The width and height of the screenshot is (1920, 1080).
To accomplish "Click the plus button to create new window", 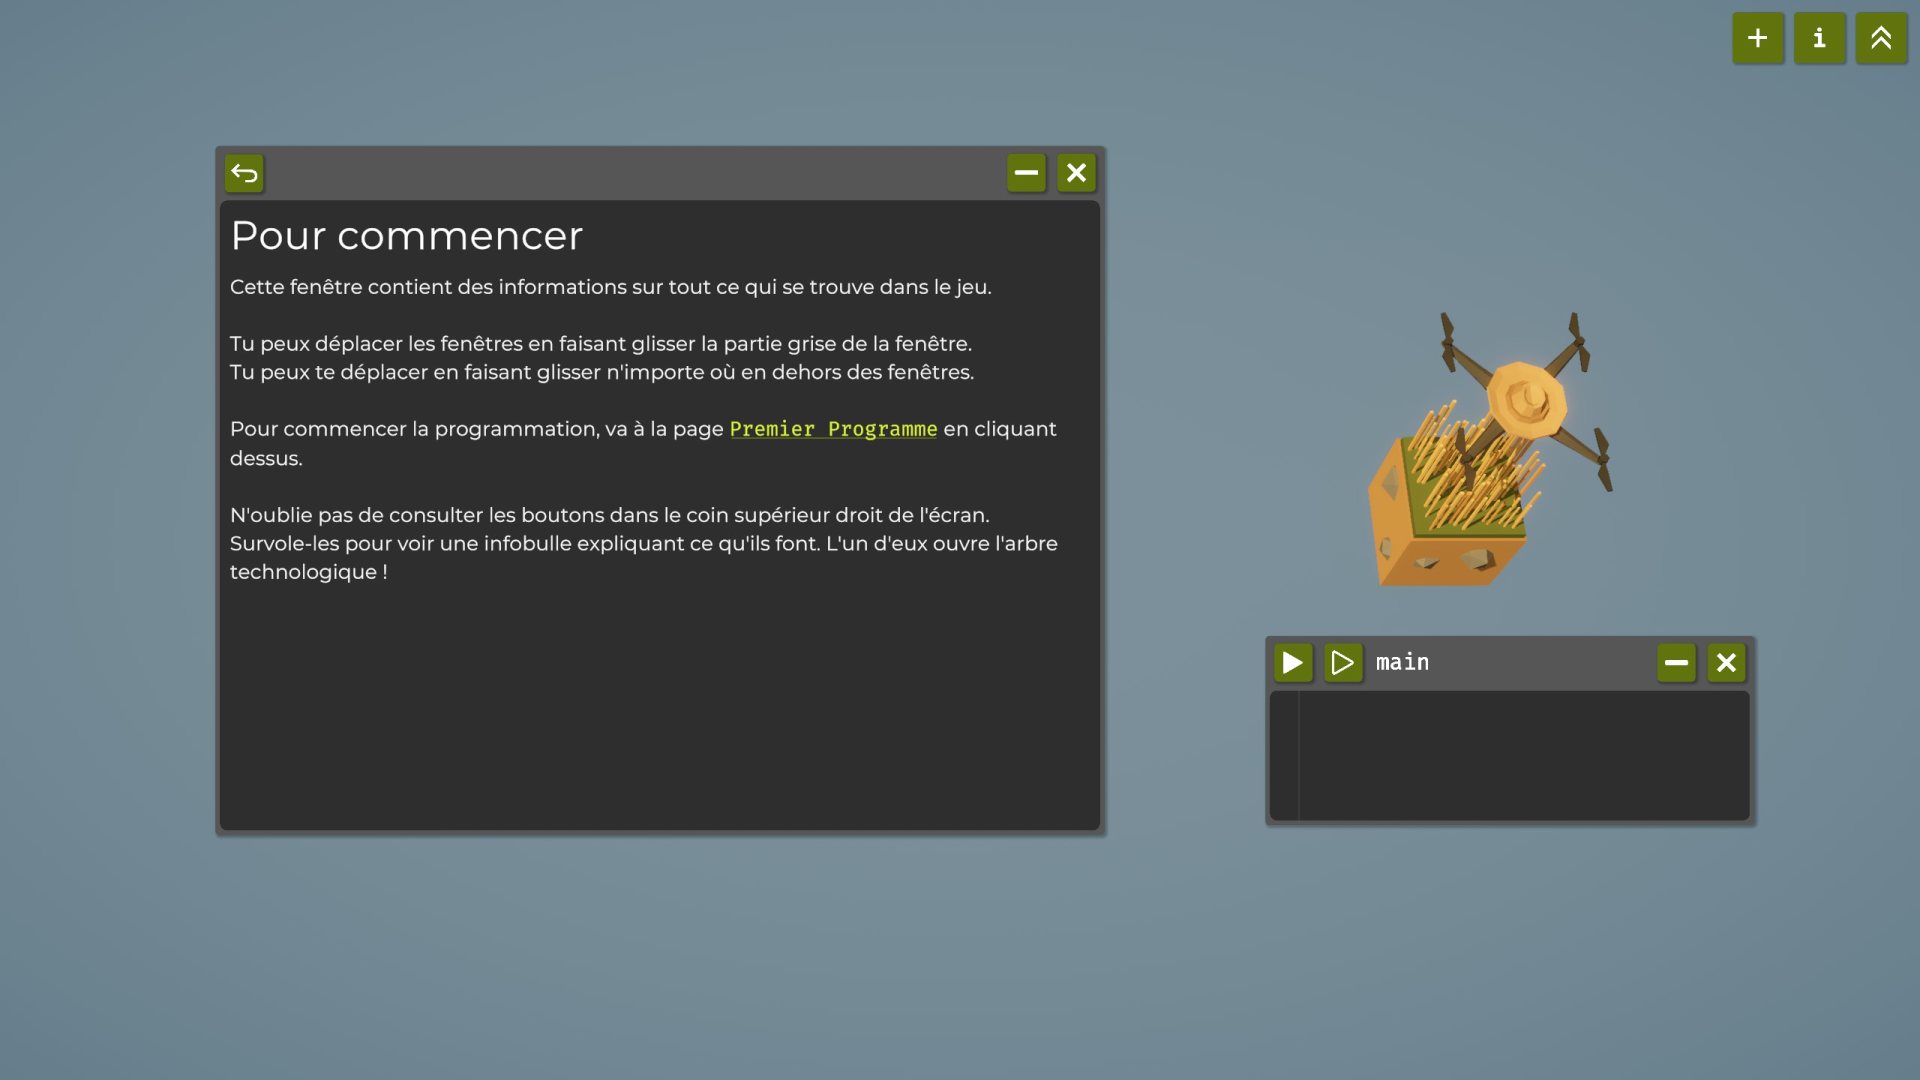I will coord(1757,38).
